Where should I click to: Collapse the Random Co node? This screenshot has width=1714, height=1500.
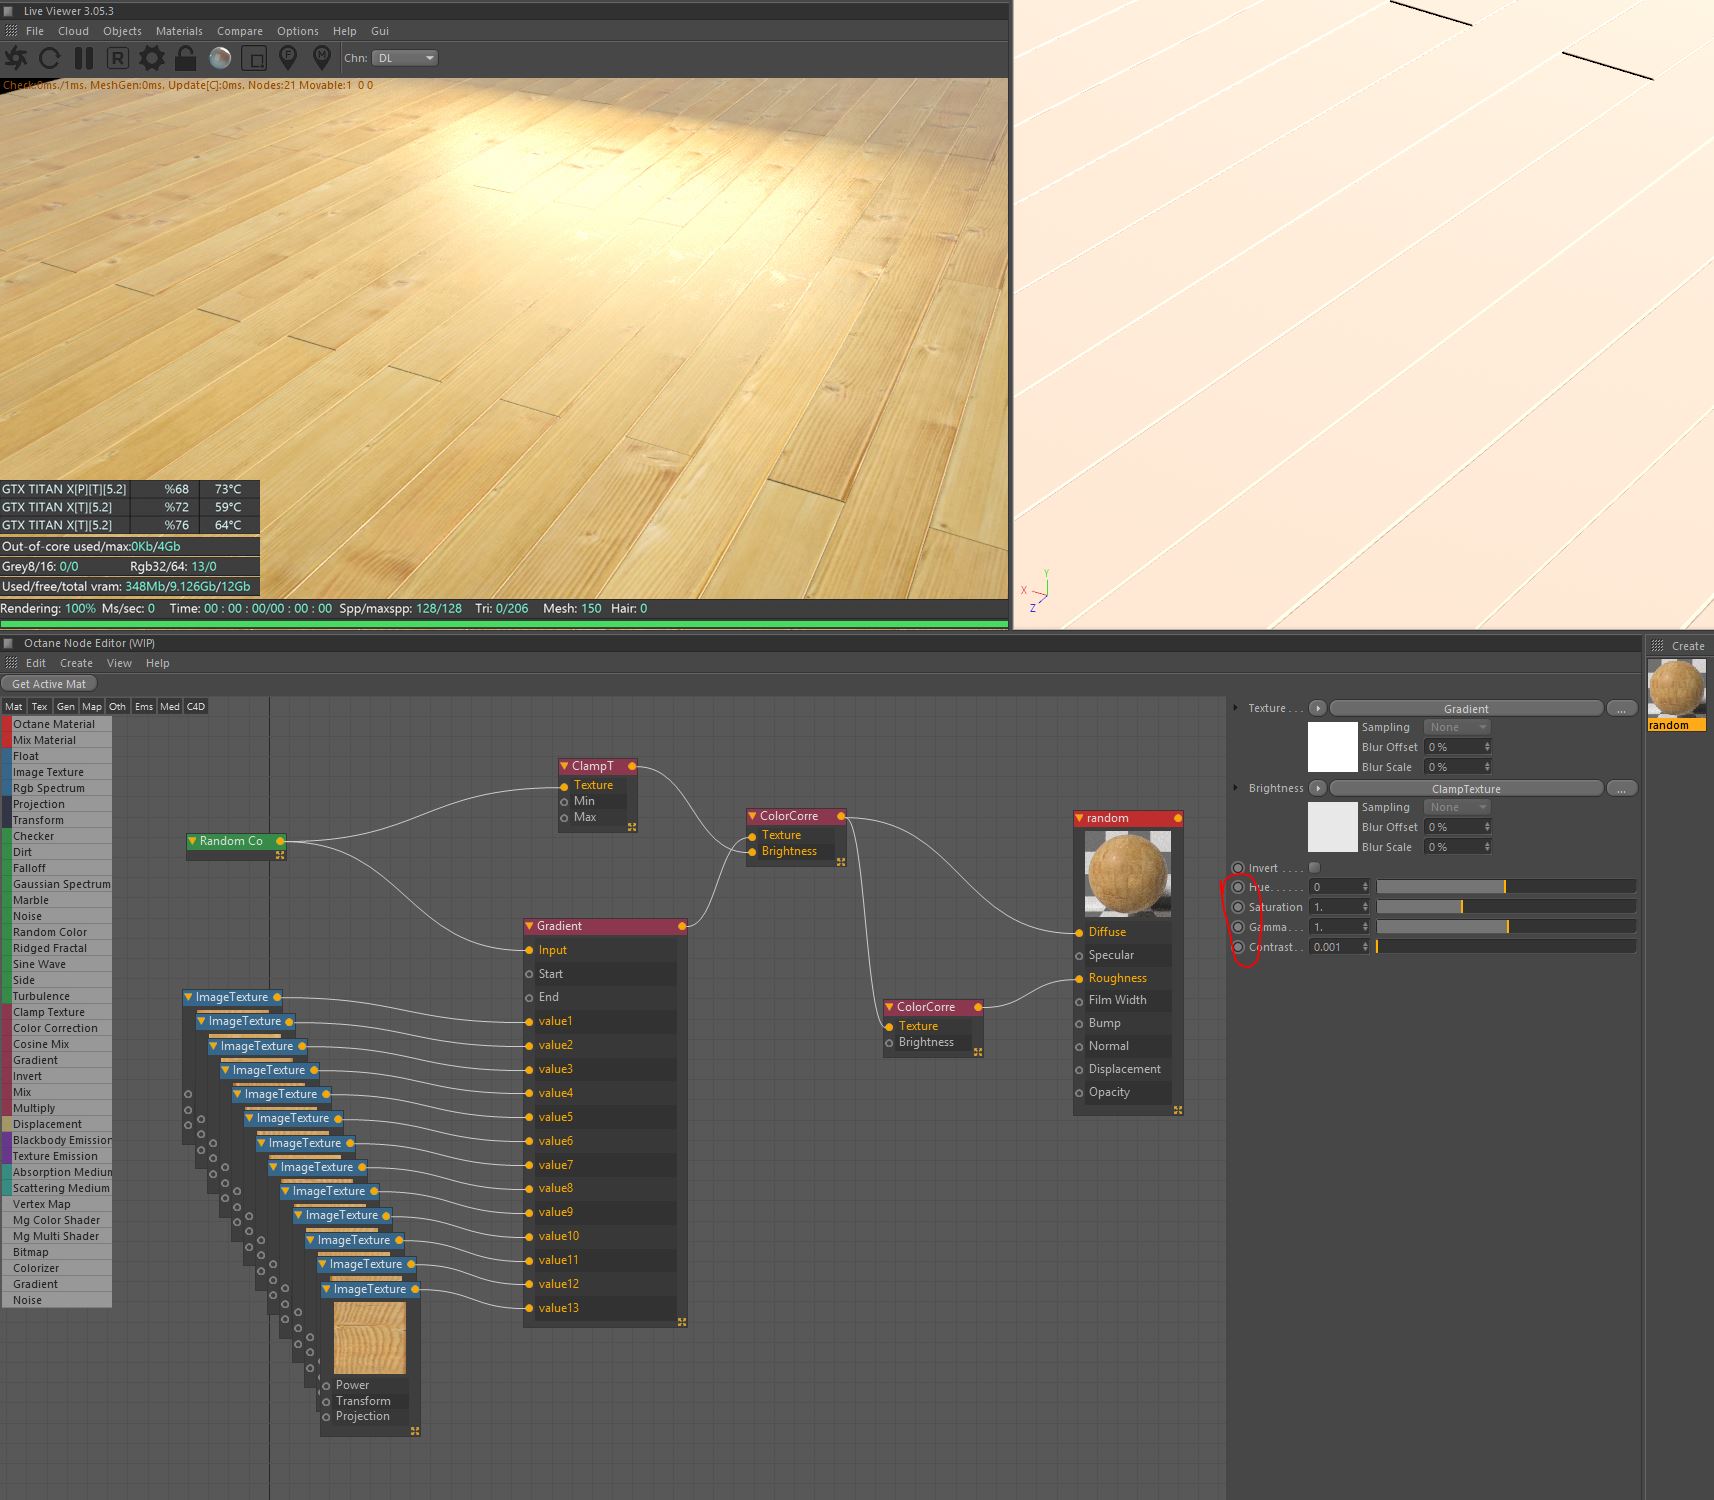[x=192, y=841]
